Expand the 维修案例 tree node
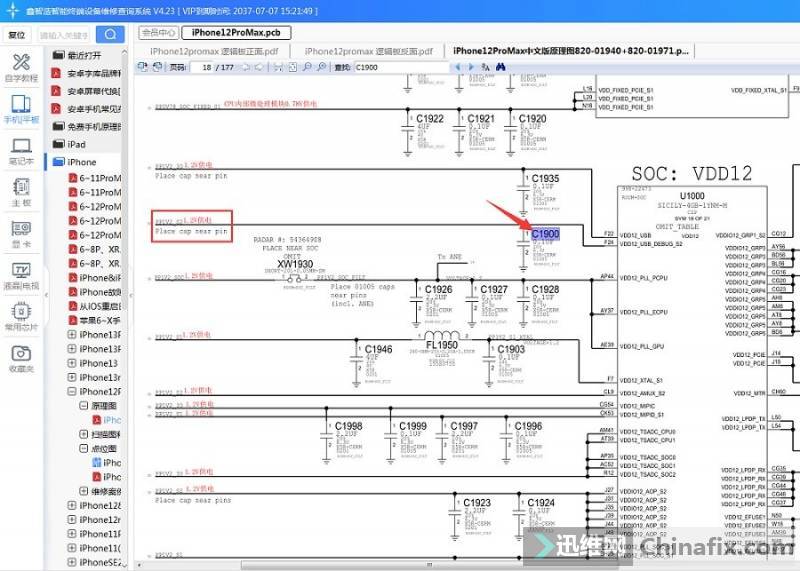This screenshot has height=571, width=800. [84, 492]
